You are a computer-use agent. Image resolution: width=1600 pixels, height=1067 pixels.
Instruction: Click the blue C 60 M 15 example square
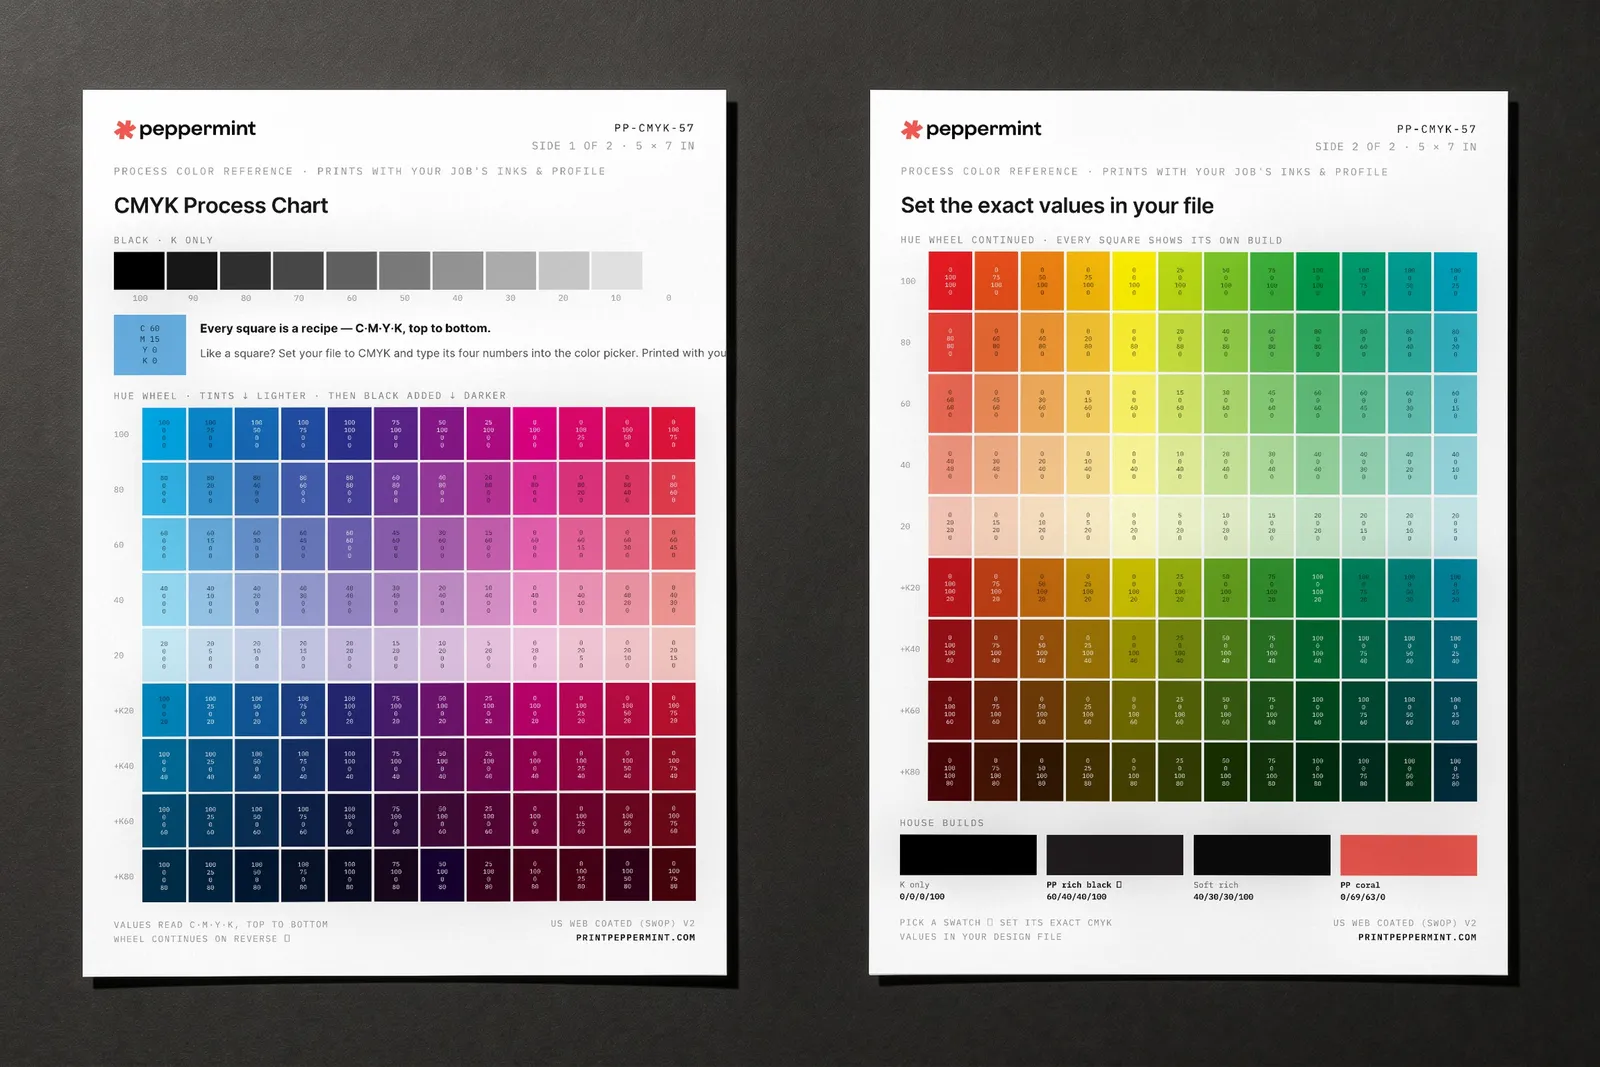(150, 345)
